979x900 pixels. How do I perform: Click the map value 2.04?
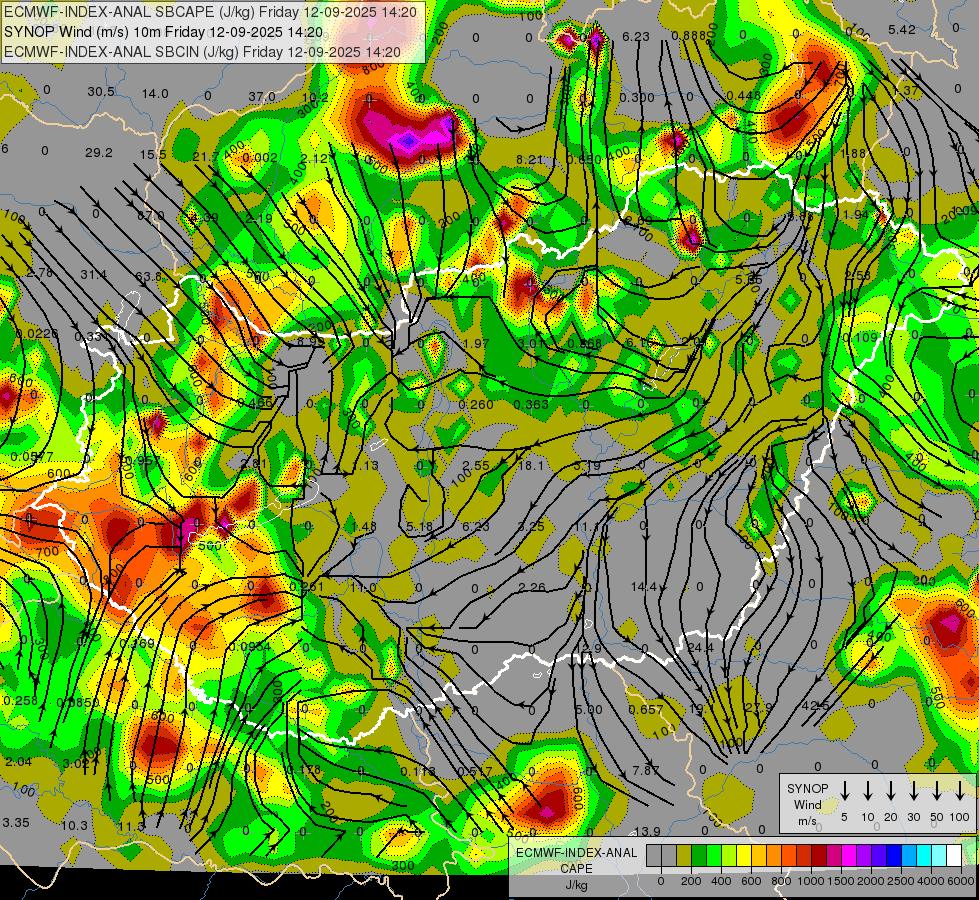pyautogui.click(x=18, y=762)
